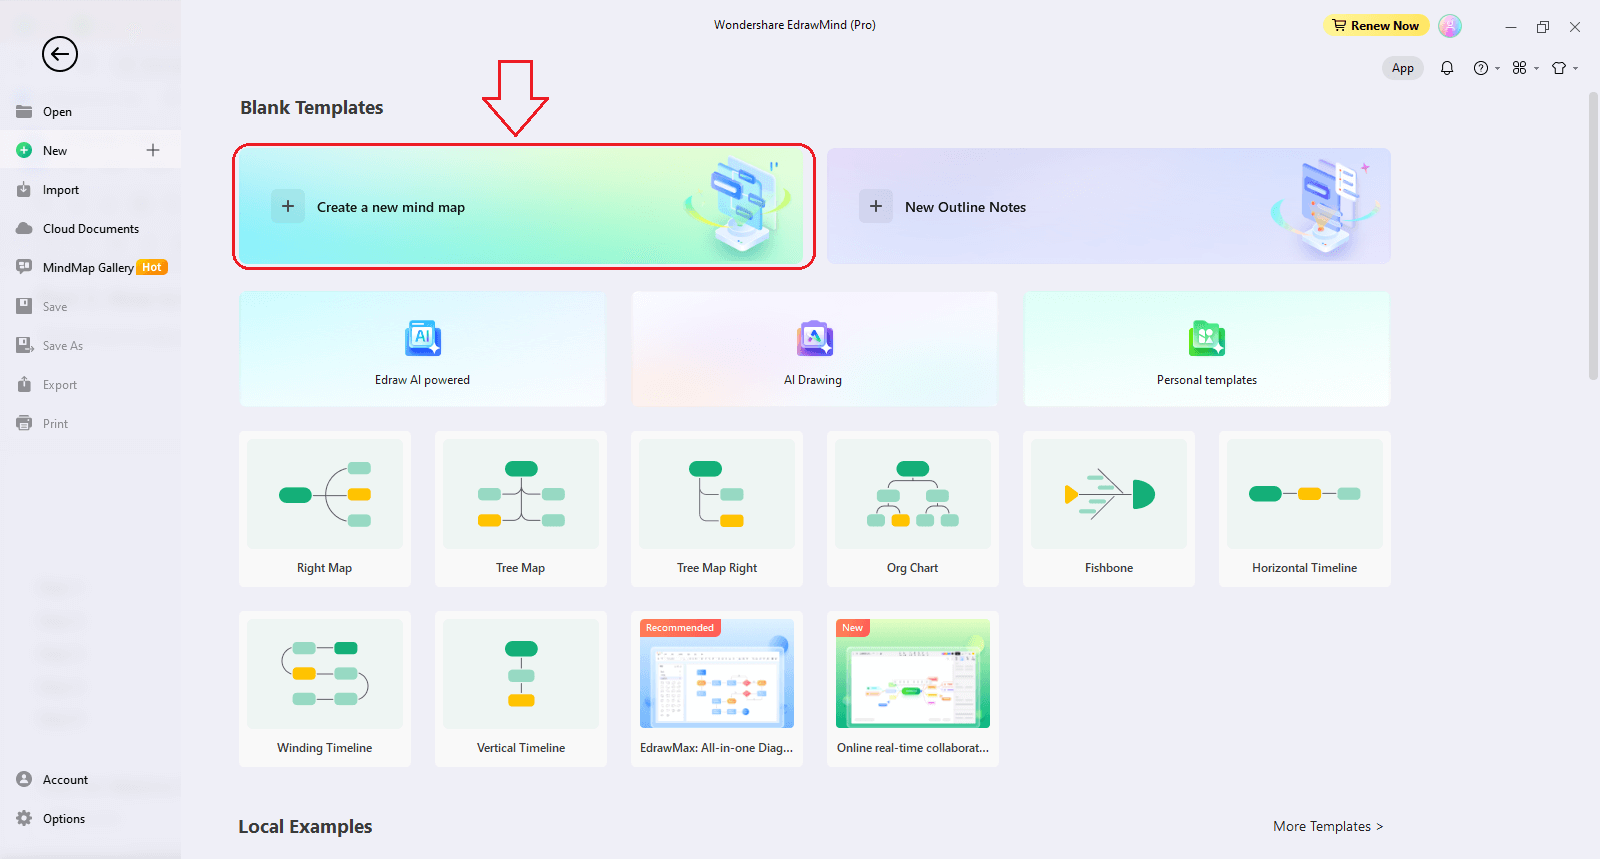Select the Winding Timeline template
This screenshot has width=1600, height=860.
click(x=325, y=689)
